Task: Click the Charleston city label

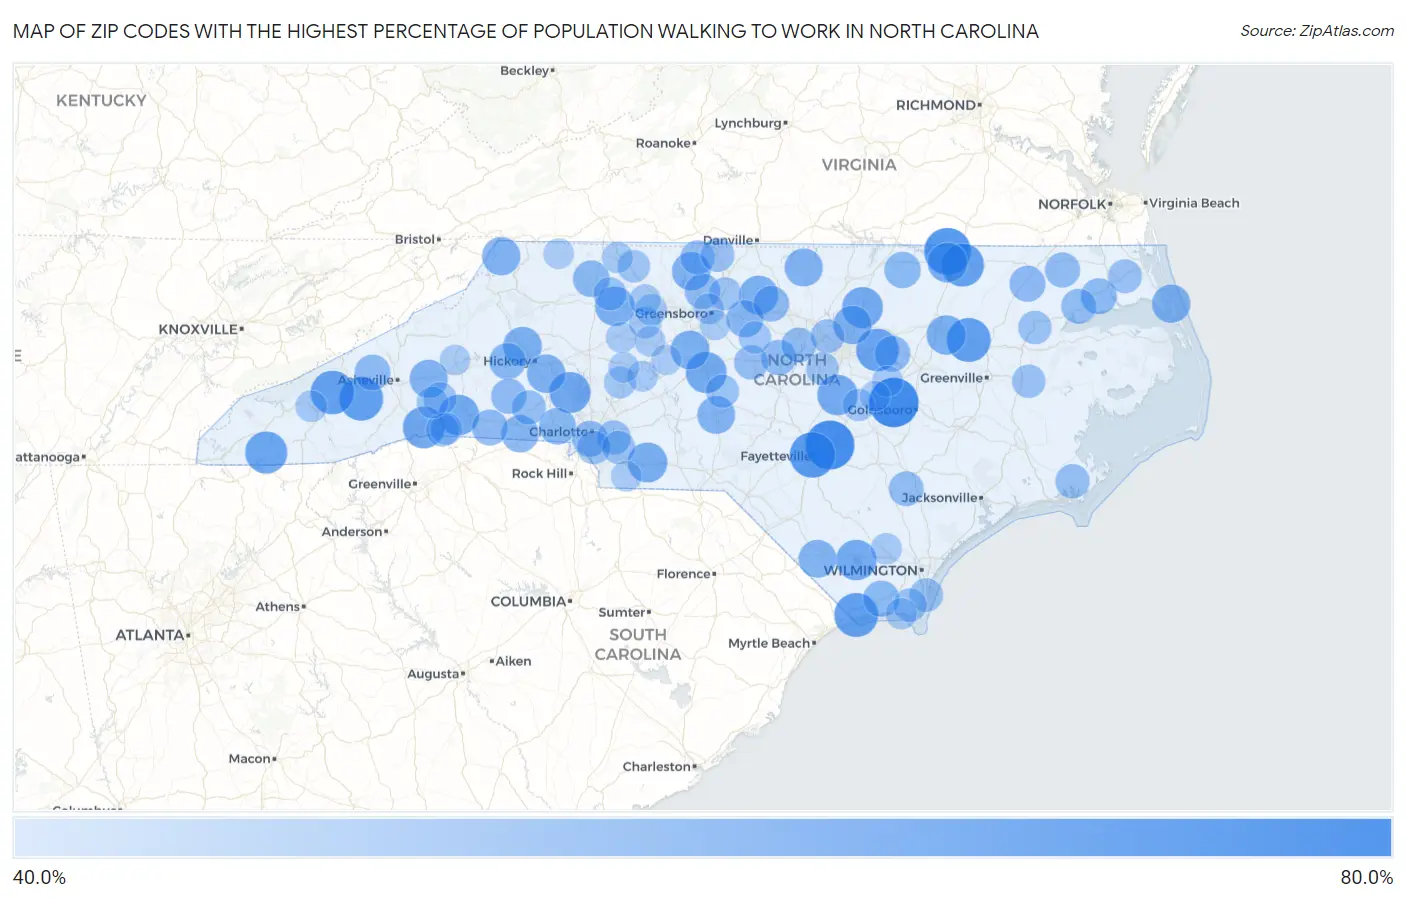Action: tap(659, 767)
